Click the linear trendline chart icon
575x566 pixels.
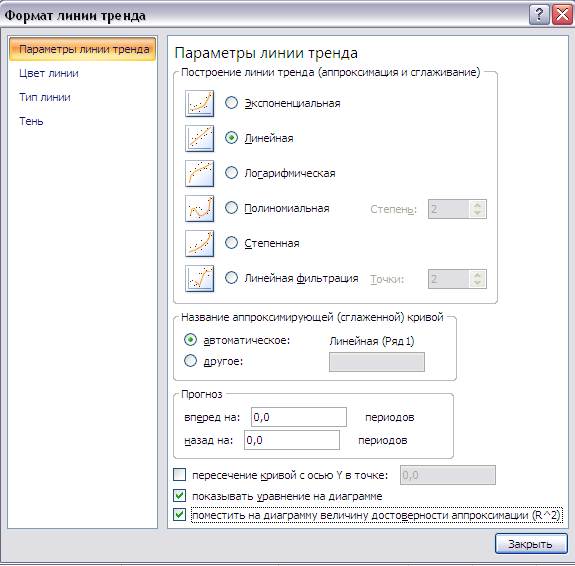point(199,138)
